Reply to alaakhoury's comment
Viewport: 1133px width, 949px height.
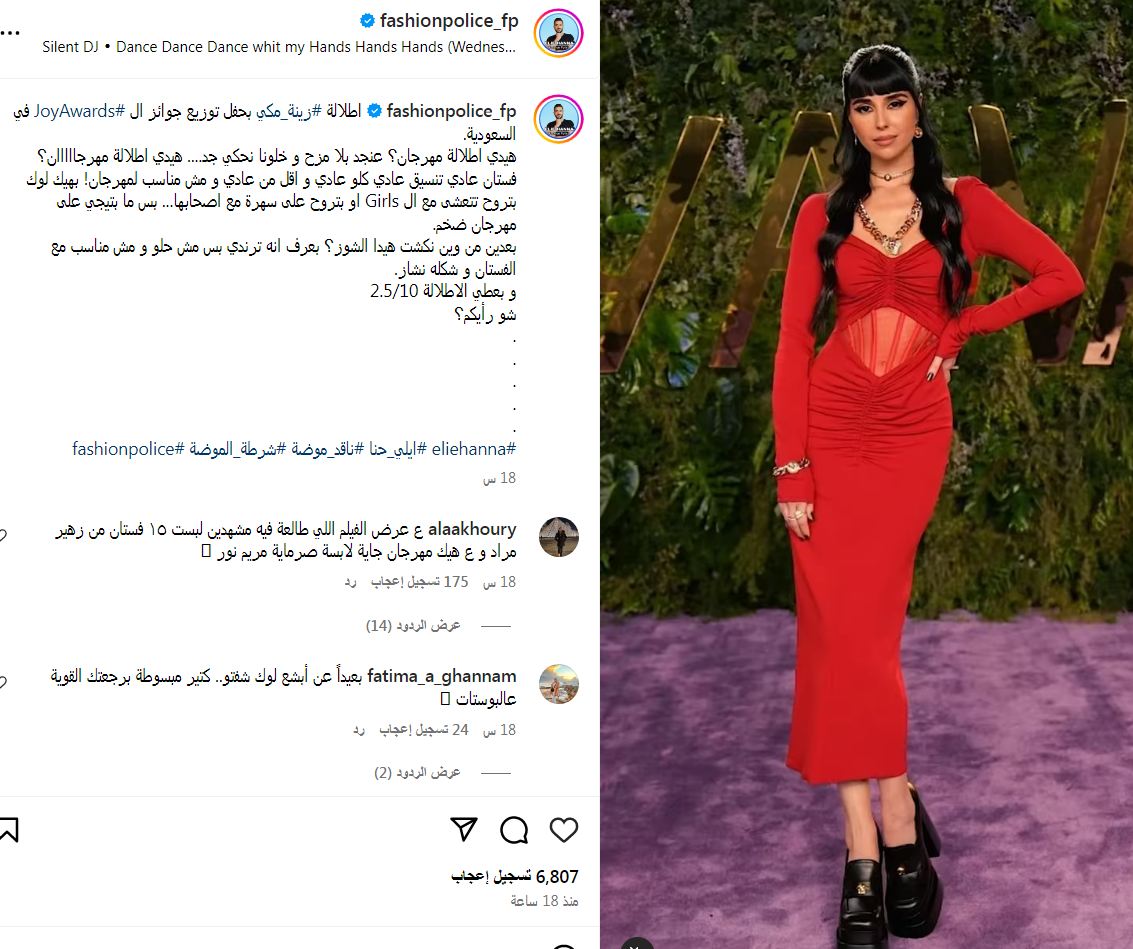point(350,582)
